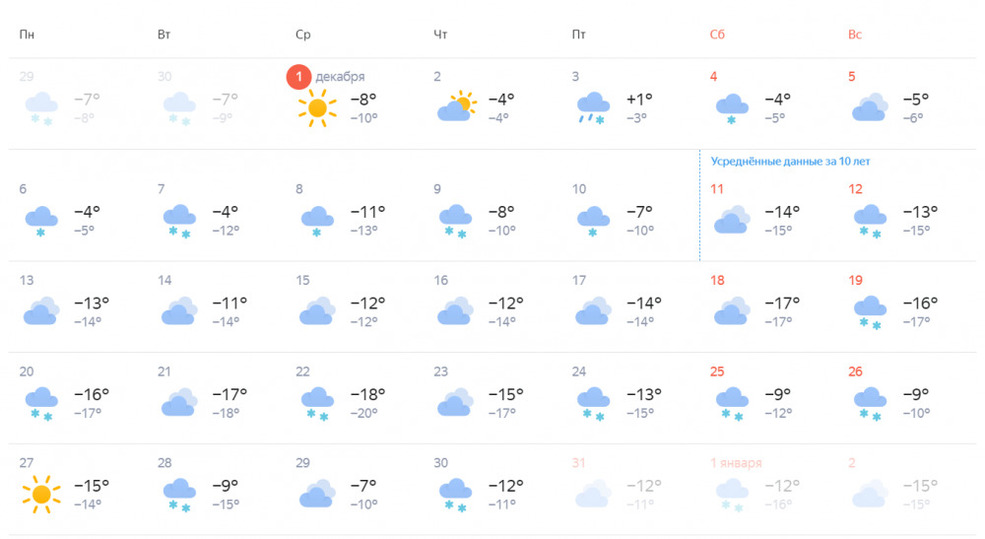Viewport: 985px width, 539px height.
Task: Open the Усреднённые данные за 10 лет label
Action: pos(790,161)
